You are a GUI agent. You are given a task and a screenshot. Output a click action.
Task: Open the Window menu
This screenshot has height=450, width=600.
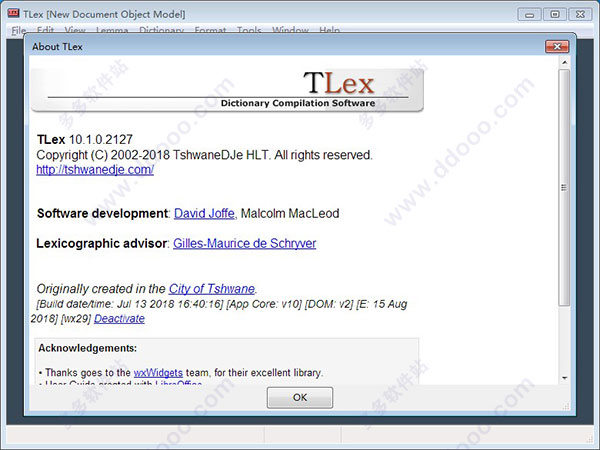[x=290, y=30]
